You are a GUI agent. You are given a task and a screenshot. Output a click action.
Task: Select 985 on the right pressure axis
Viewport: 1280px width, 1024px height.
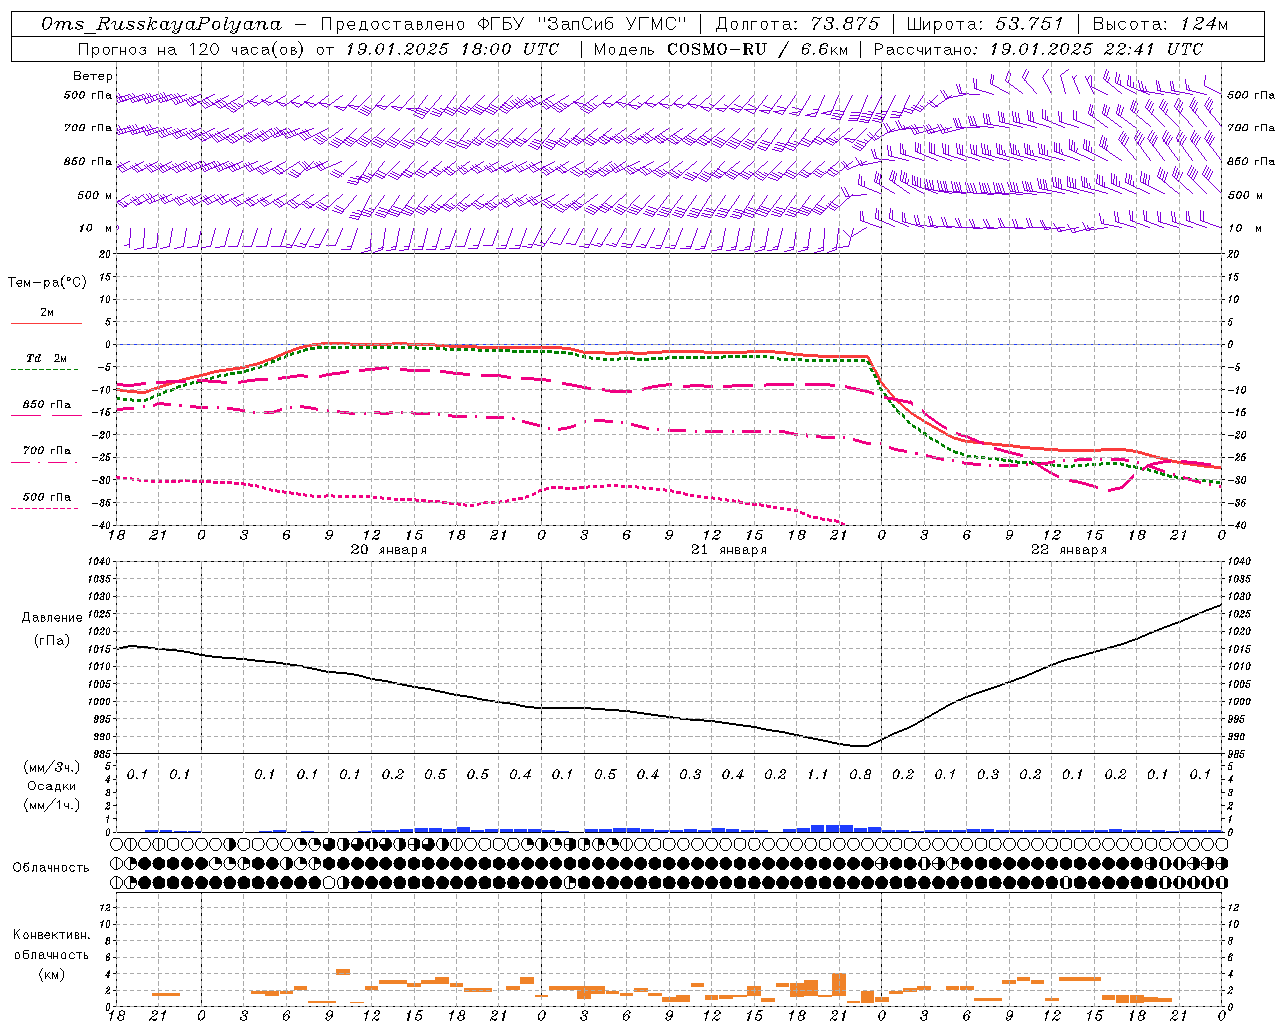[x=1237, y=754]
